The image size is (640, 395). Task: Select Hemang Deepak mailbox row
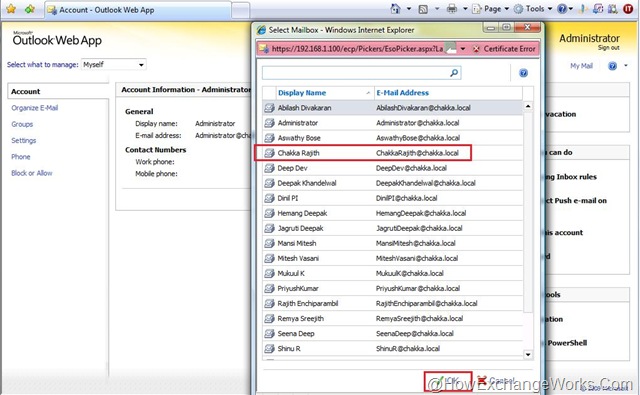(x=392, y=213)
